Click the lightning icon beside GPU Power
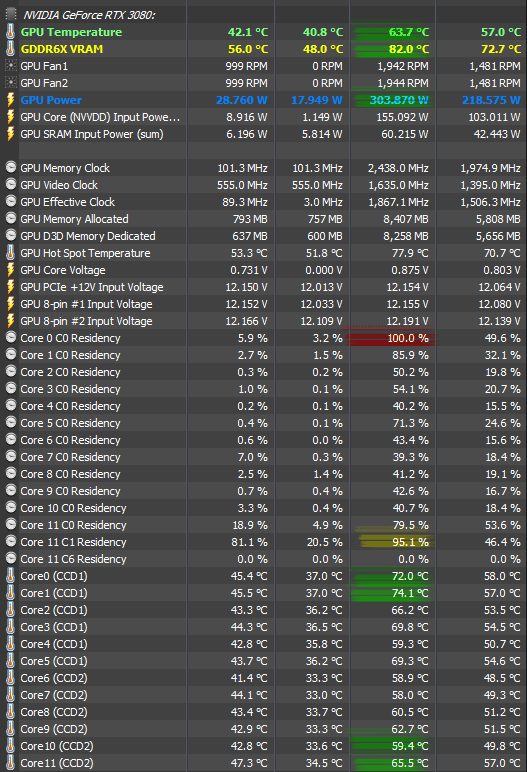The width and height of the screenshot is (527, 772). click(x=10, y=100)
